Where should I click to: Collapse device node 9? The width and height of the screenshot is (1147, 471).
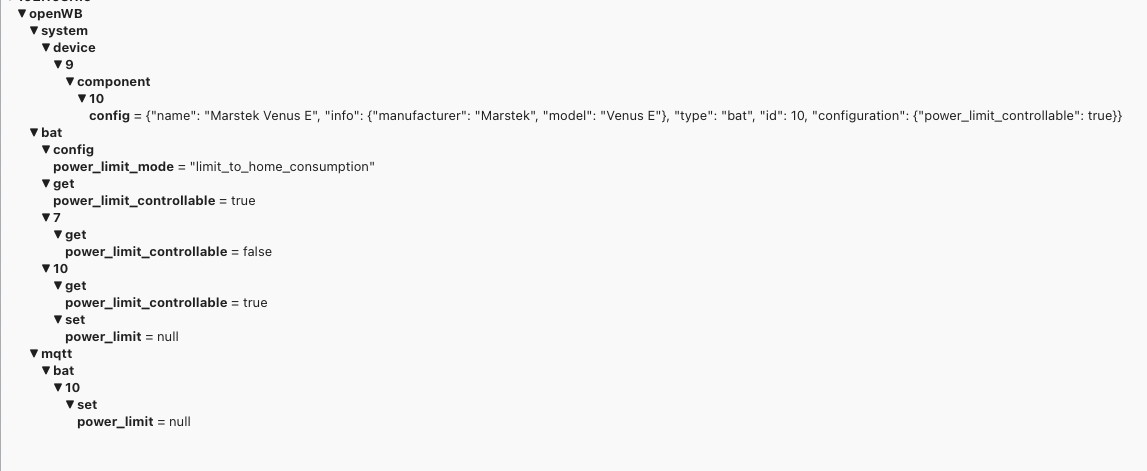(x=57, y=65)
